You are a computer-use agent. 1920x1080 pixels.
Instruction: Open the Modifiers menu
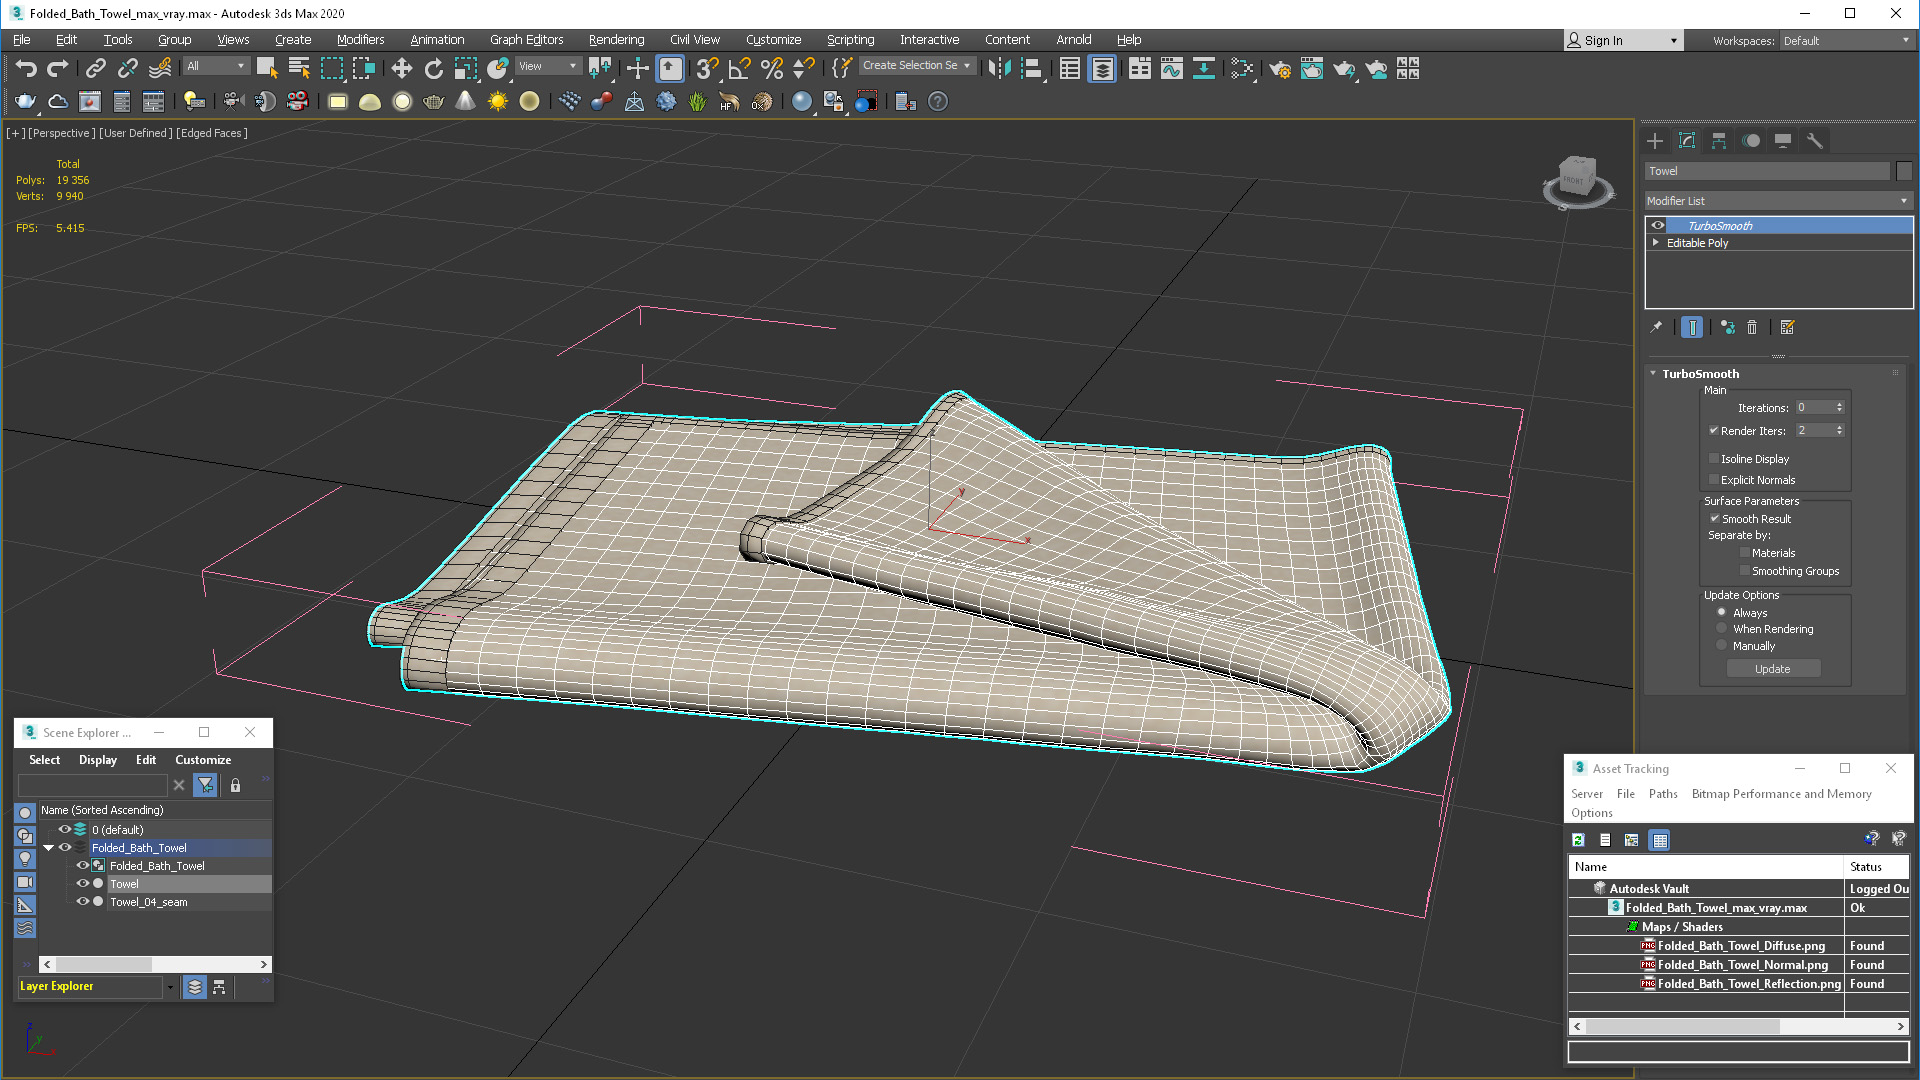coord(360,40)
